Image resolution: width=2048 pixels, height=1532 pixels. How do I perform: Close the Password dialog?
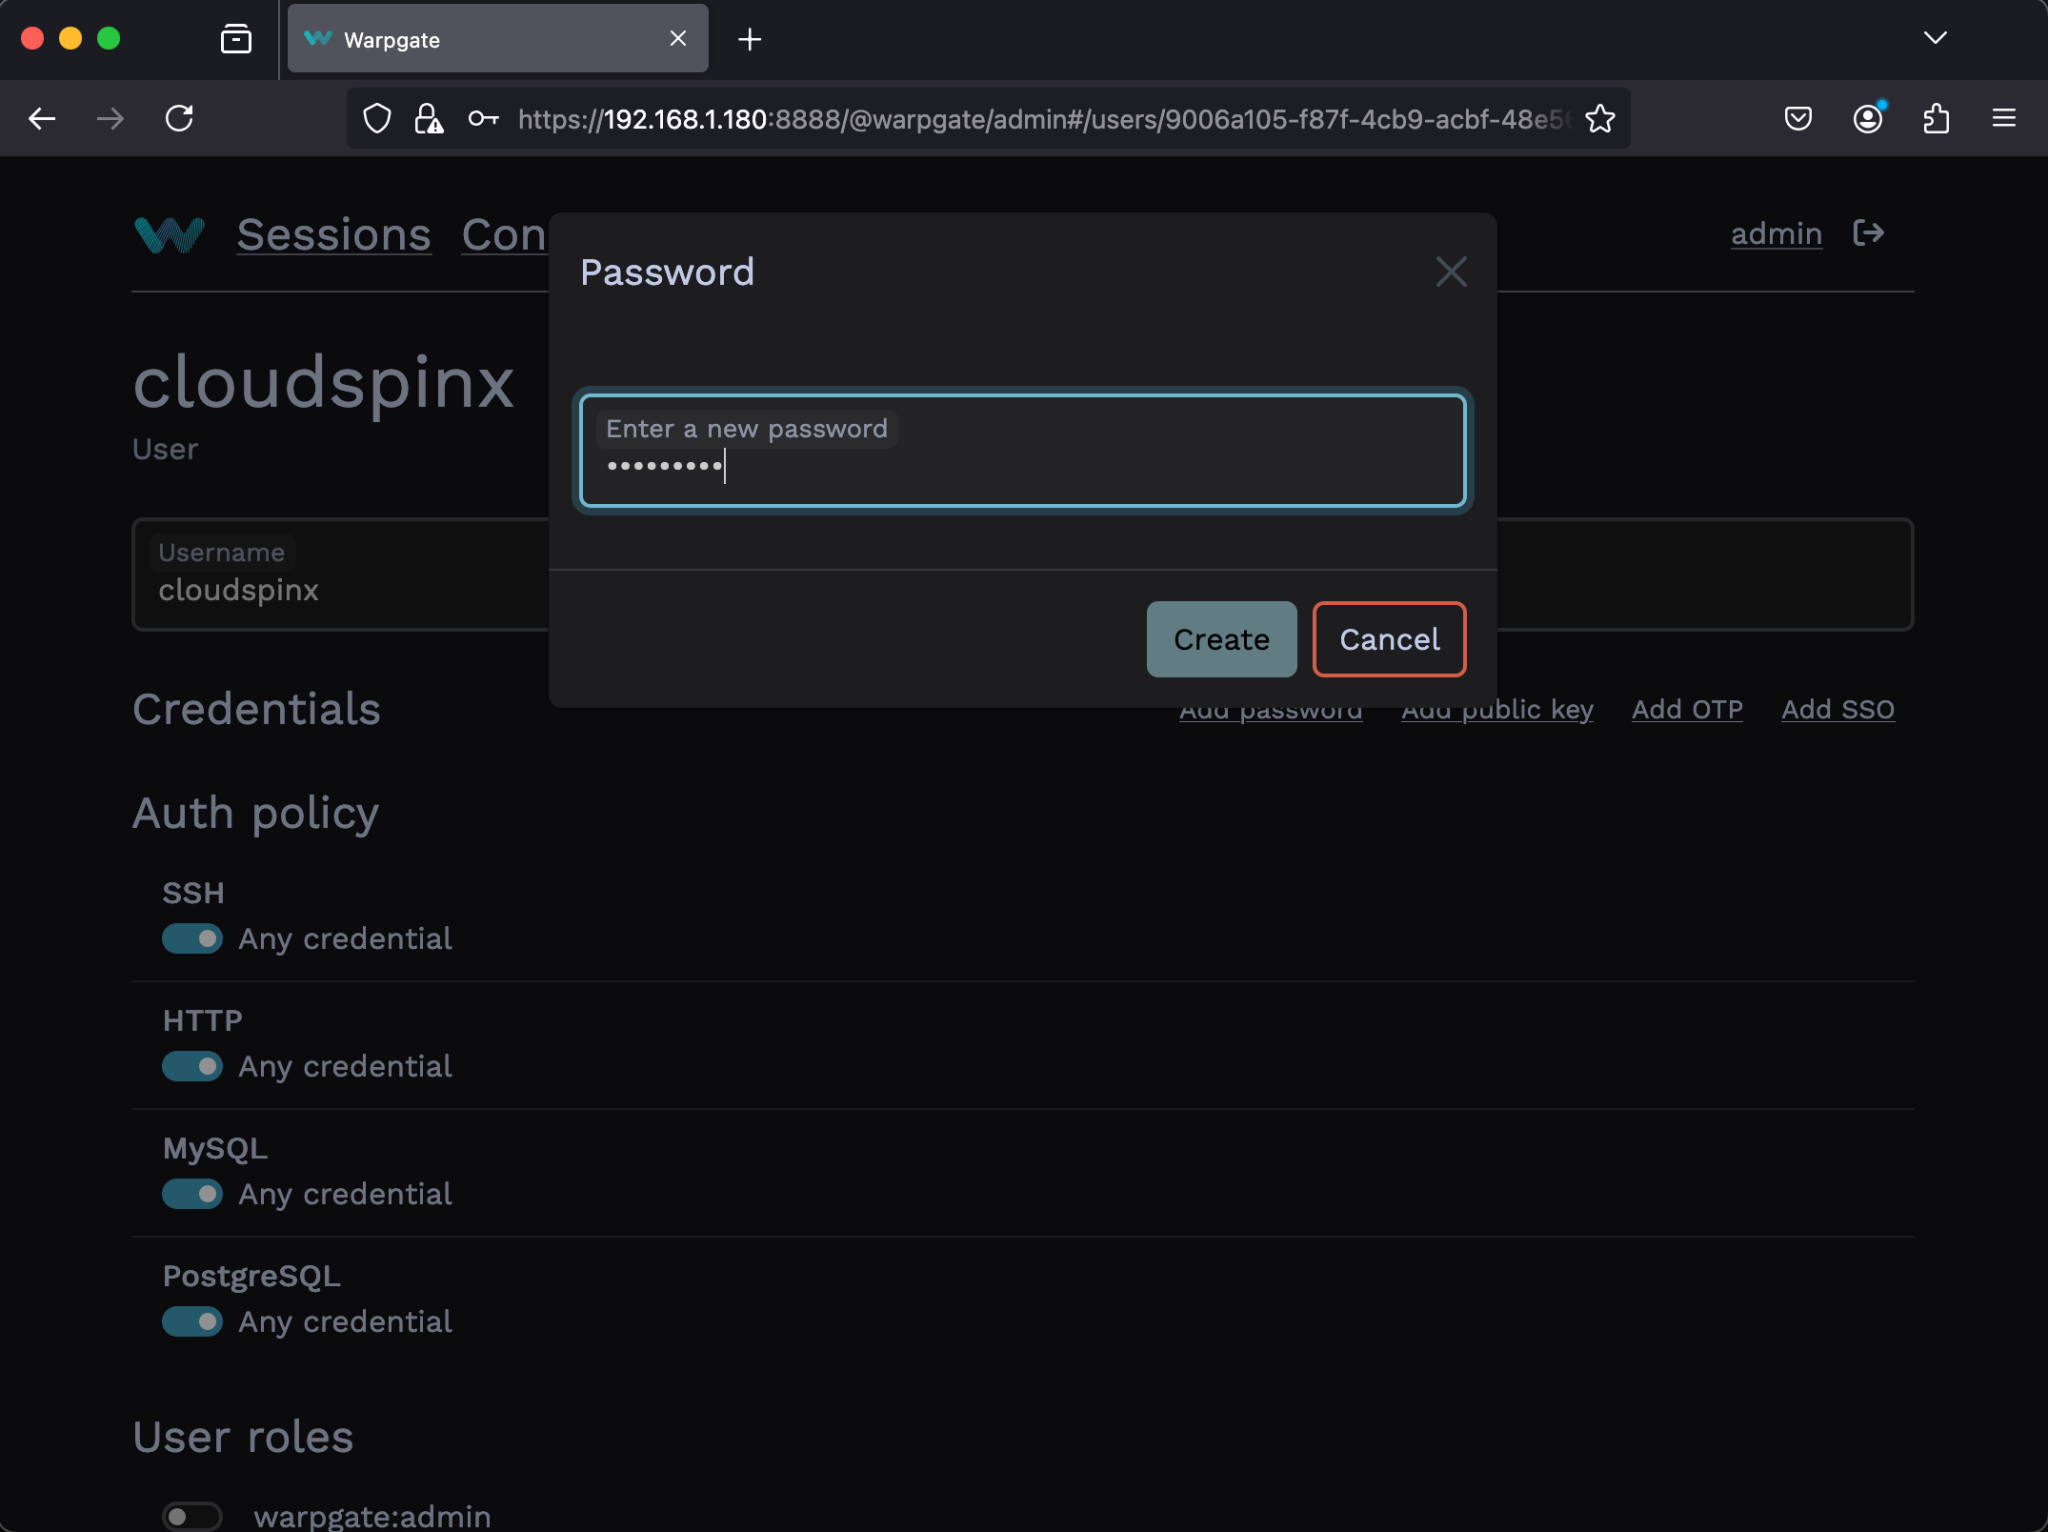point(1451,271)
